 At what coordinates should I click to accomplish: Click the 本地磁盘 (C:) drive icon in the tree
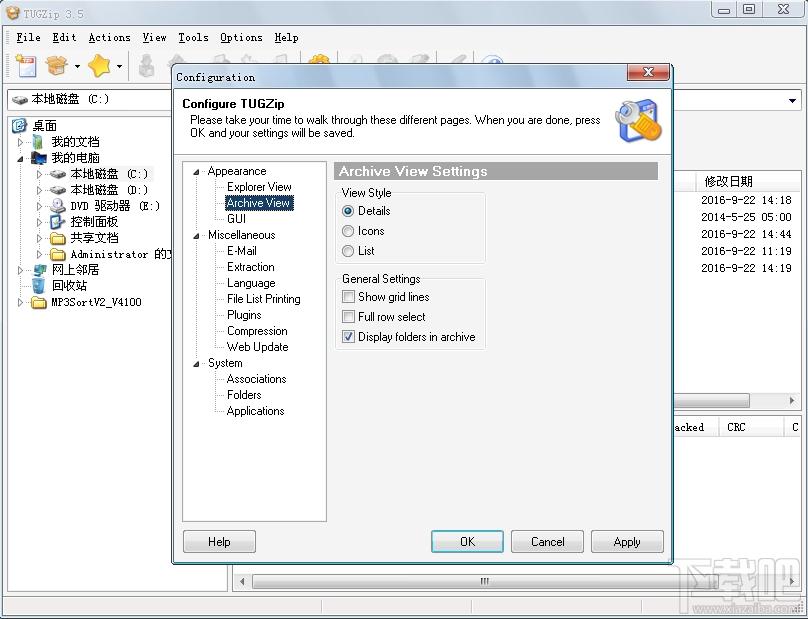coord(58,174)
